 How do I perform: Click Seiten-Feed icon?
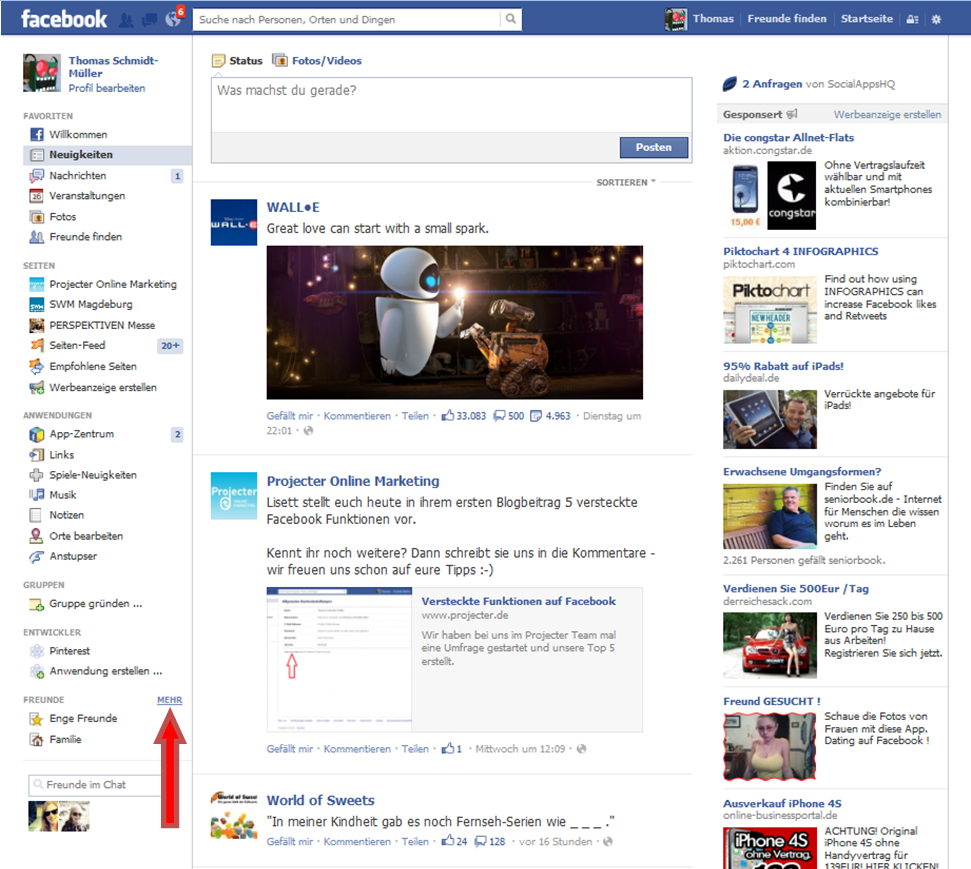tap(37, 346)
